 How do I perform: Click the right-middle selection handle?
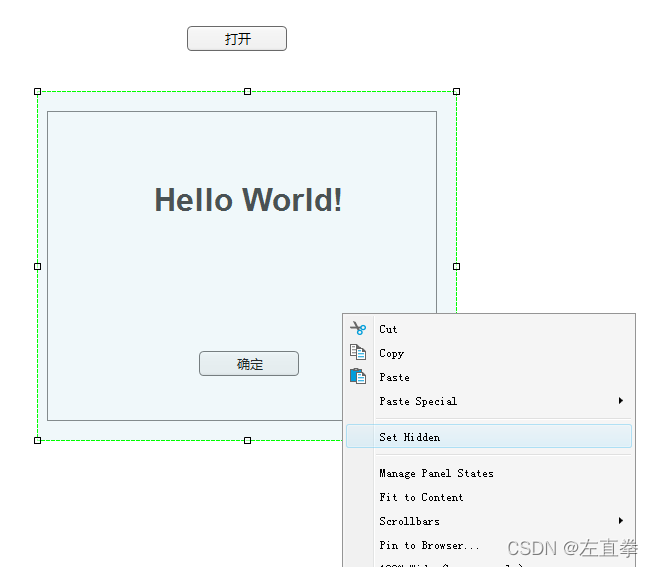point(456,267)
